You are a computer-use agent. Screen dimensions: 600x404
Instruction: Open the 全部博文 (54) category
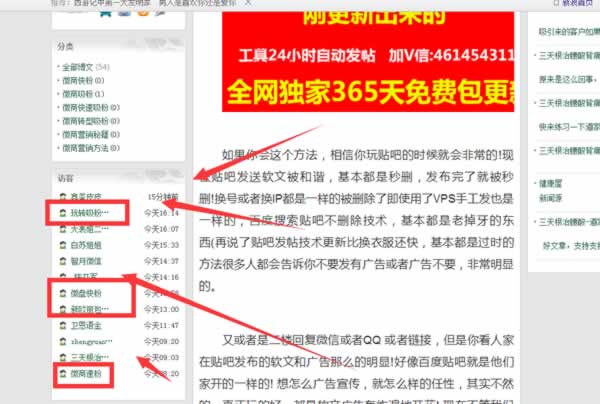pyautogui.click(x=86, y=67)
